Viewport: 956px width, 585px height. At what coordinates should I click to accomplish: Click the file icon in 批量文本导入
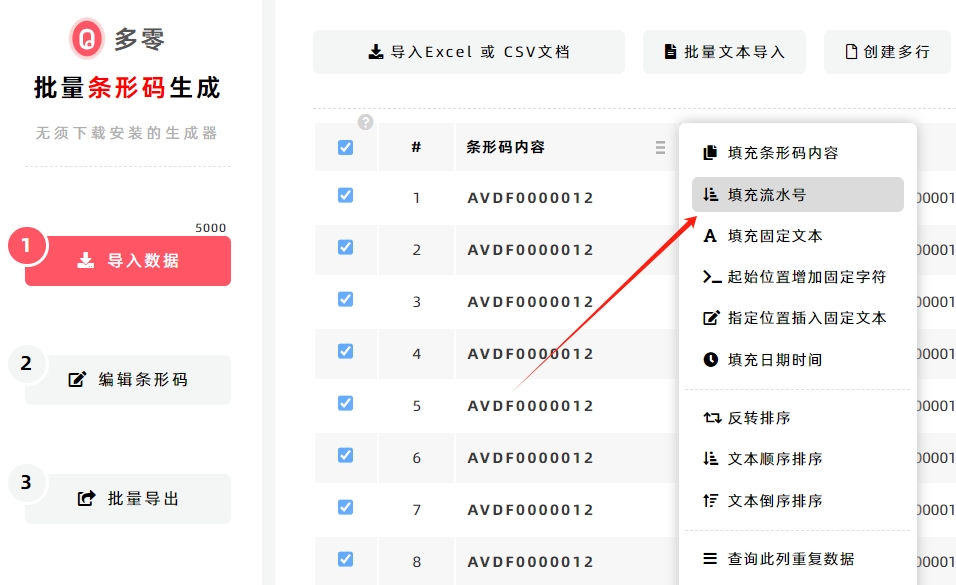coord(670,52)
